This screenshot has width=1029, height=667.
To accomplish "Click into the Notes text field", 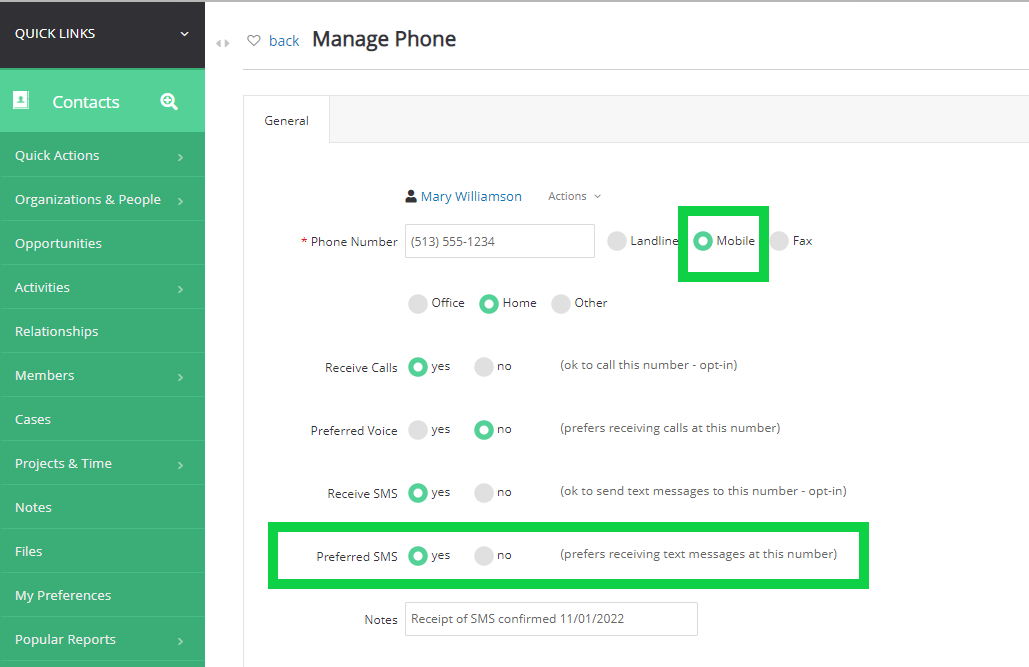I will 551,618.
